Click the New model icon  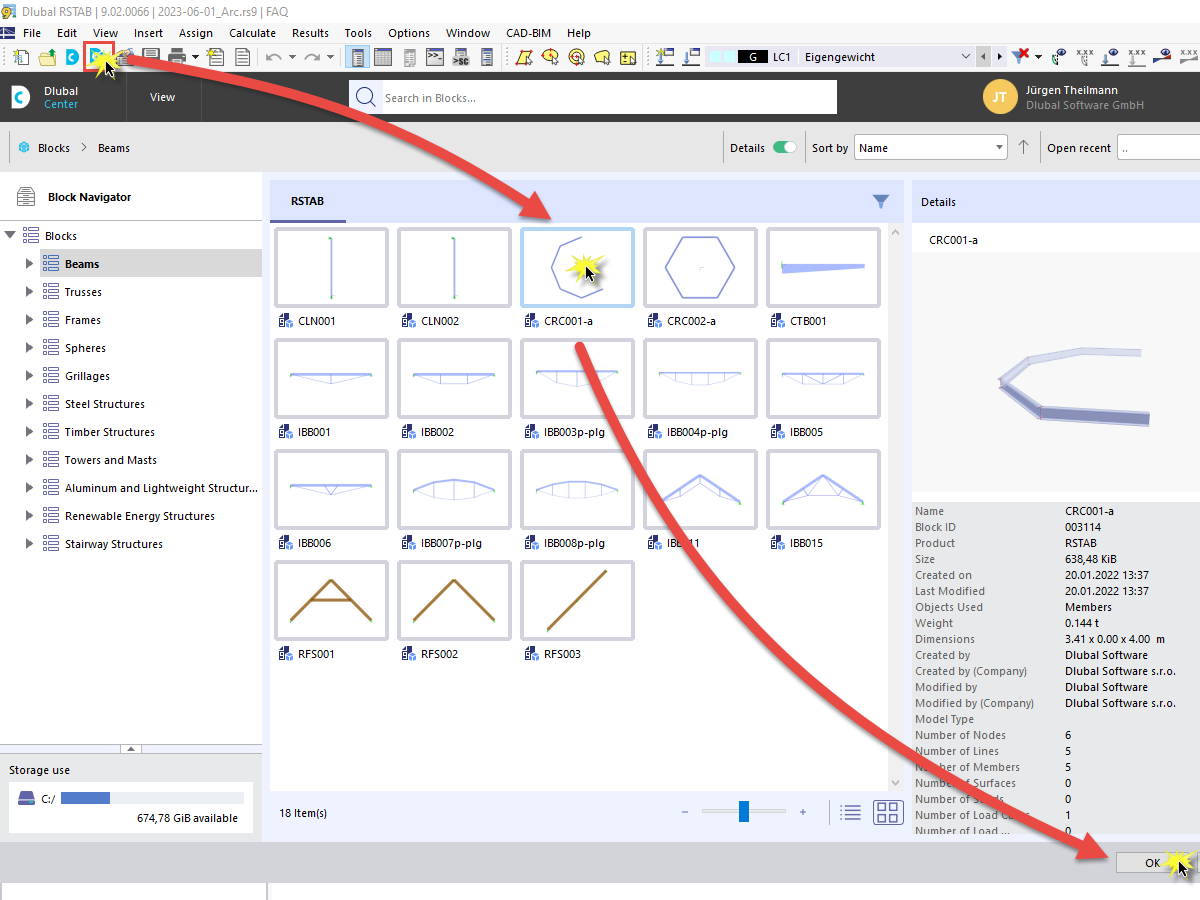20,57
